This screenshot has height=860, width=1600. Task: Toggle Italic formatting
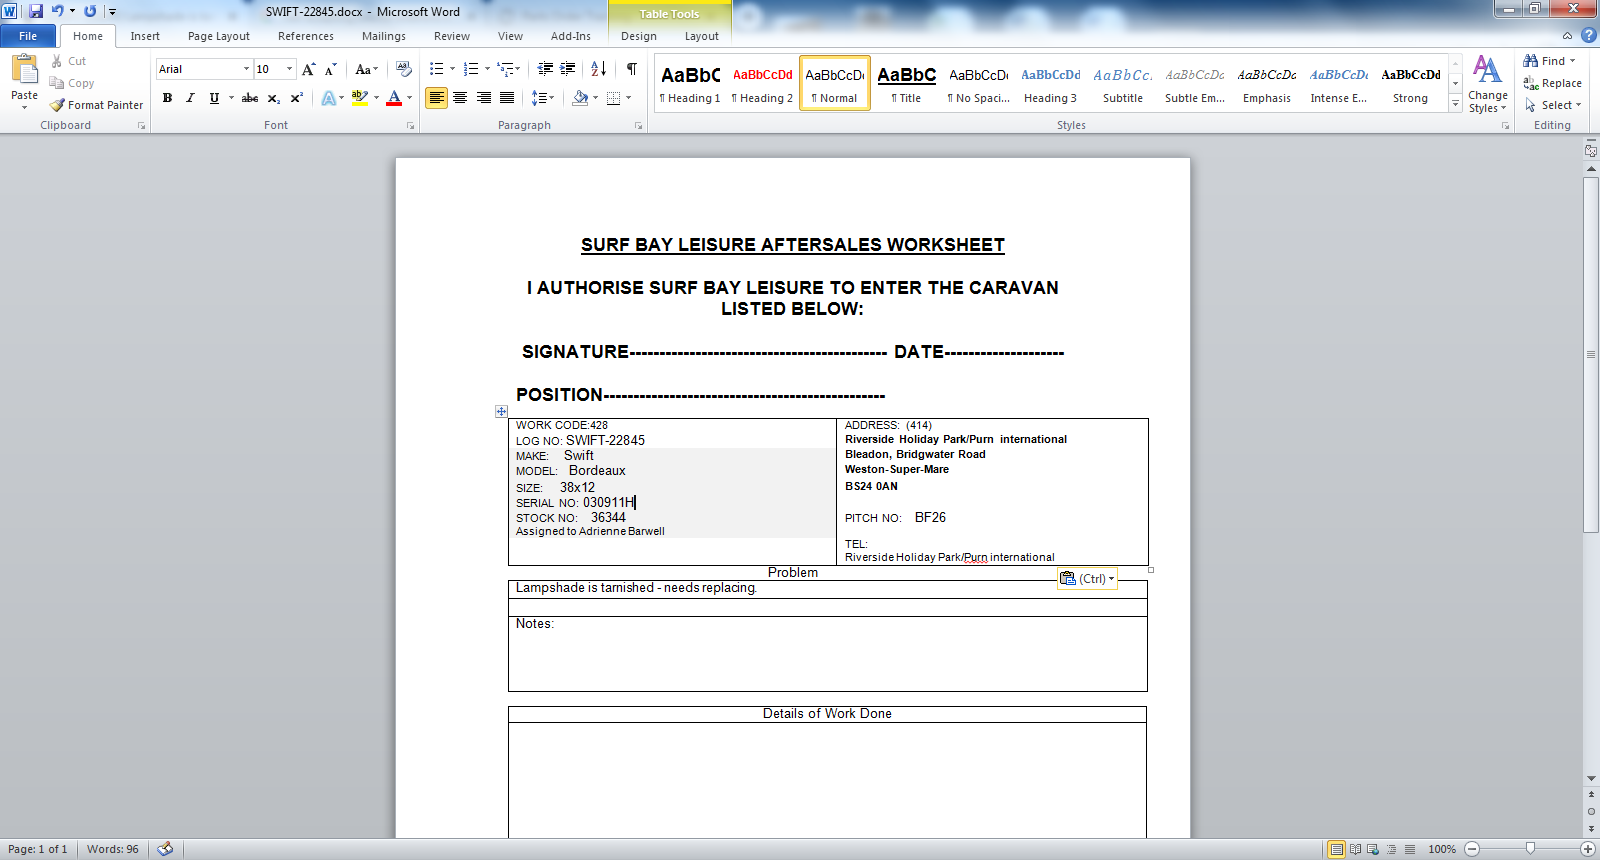point(190,98)
